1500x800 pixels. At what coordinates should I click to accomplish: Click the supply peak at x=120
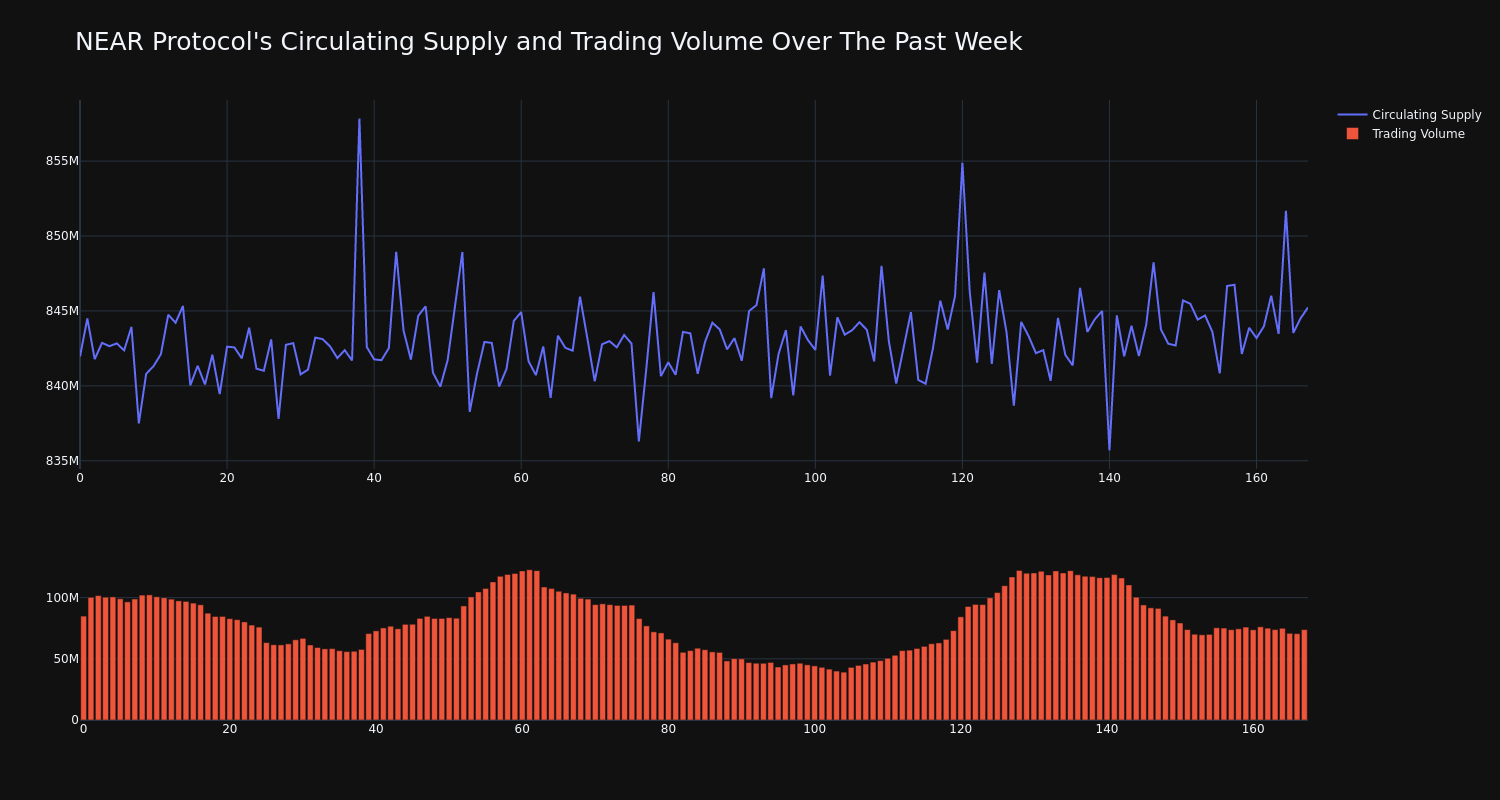coord(962,163)
